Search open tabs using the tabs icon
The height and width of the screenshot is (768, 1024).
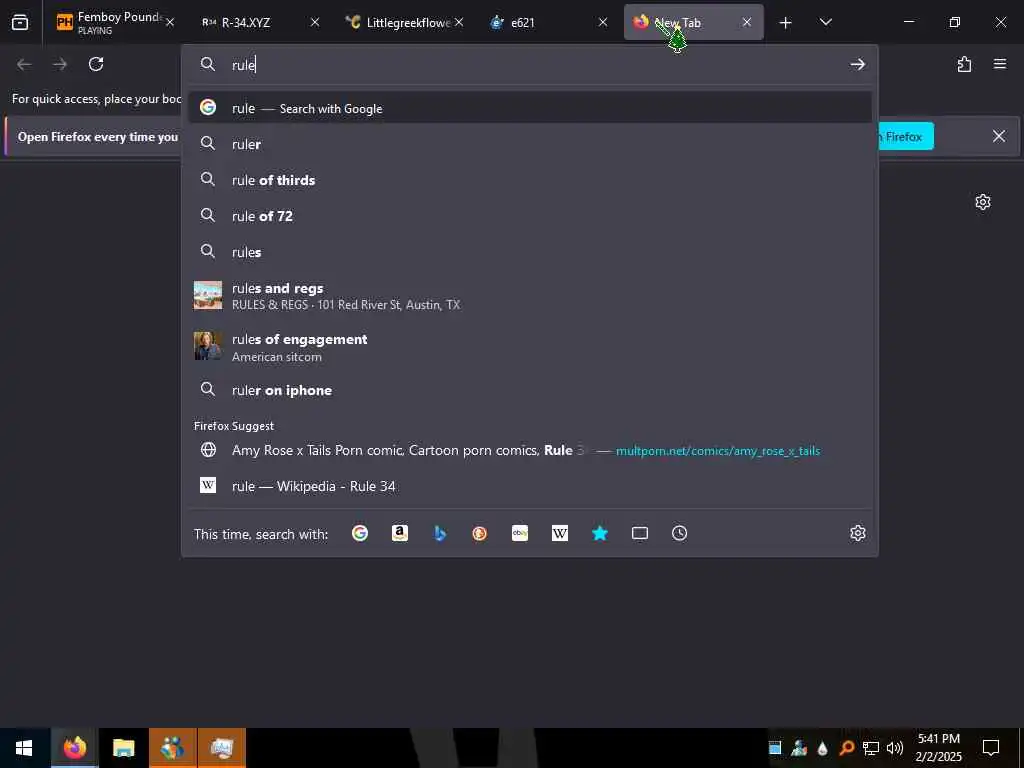tap(640, 533)
